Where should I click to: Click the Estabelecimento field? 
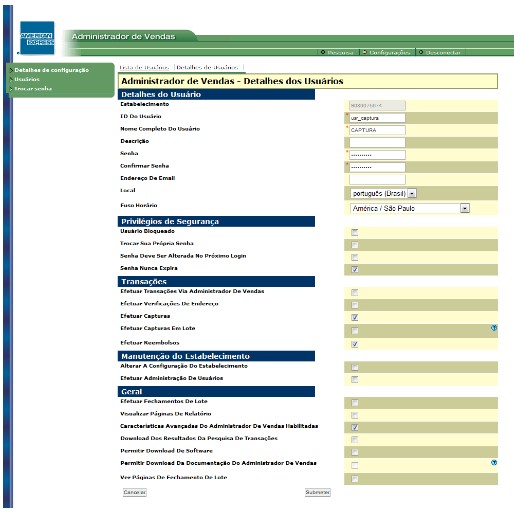(x=377, y=106)
